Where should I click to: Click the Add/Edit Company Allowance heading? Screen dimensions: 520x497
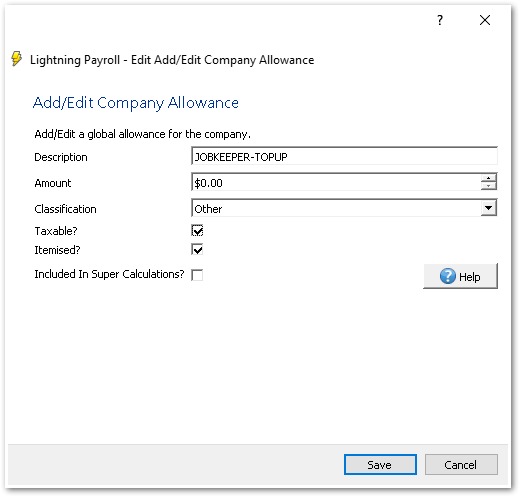tap(136, 103)
